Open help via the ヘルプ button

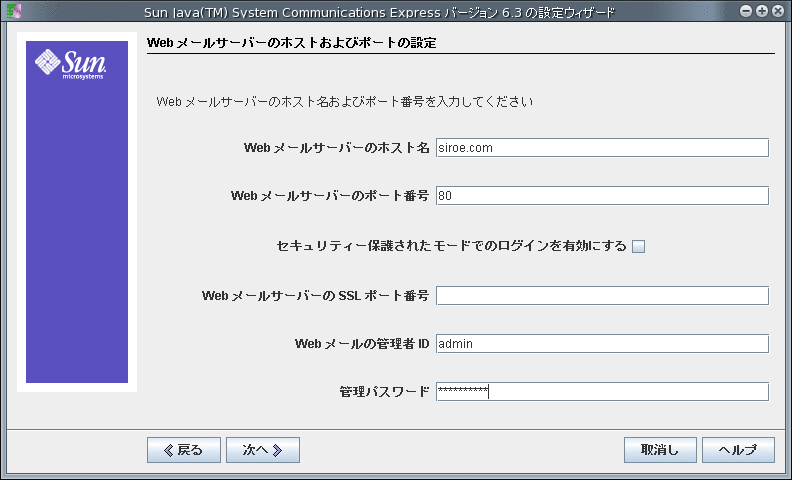tap(738, 450)
